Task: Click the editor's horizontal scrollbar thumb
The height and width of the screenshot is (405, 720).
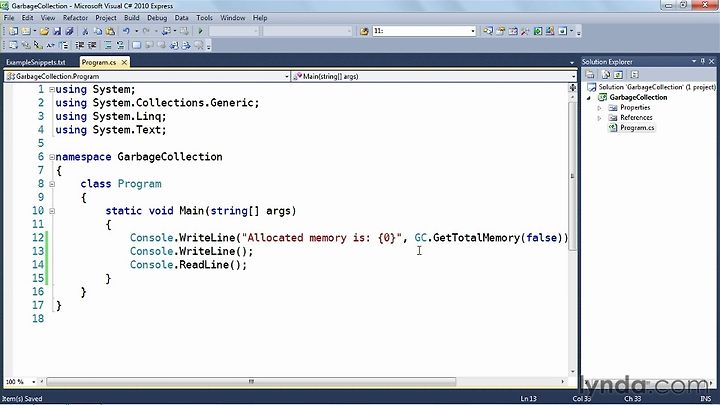Action: (x=251, y=382)
